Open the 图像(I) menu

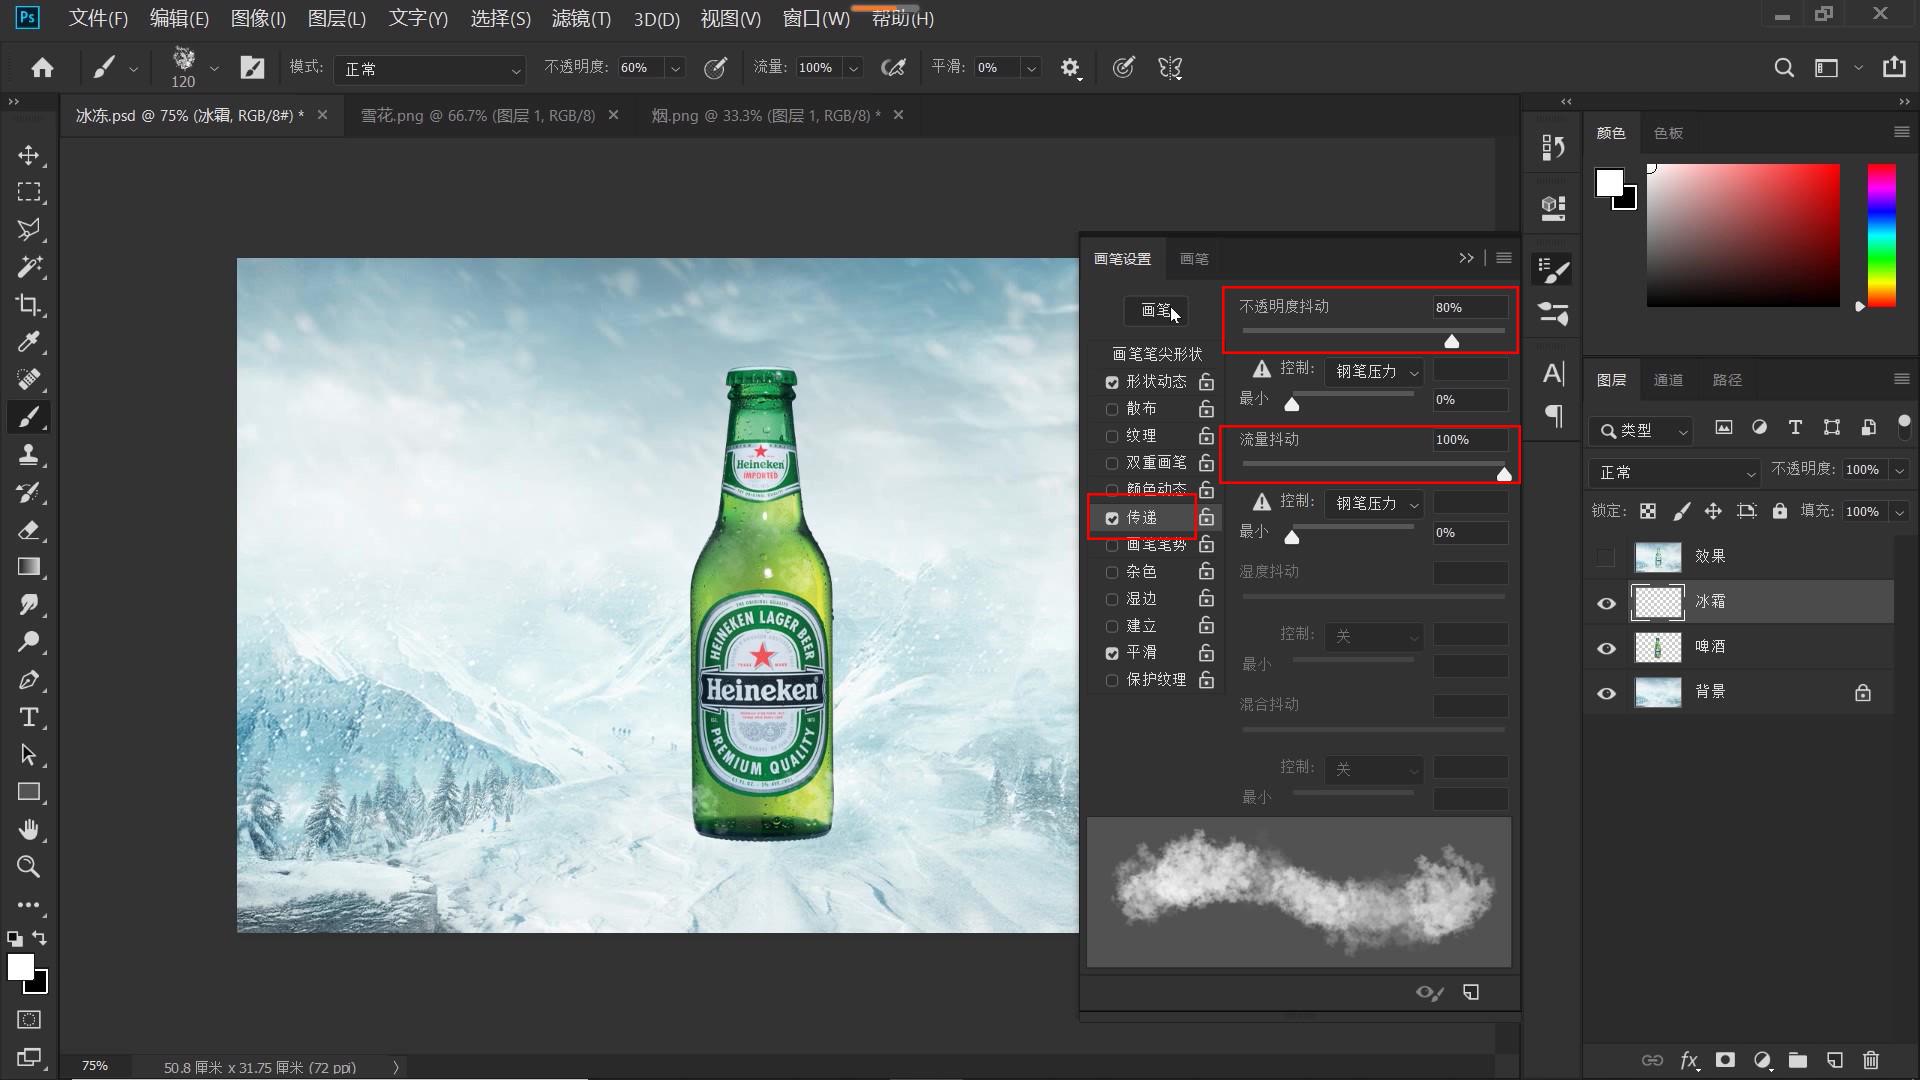pos(258,18)
